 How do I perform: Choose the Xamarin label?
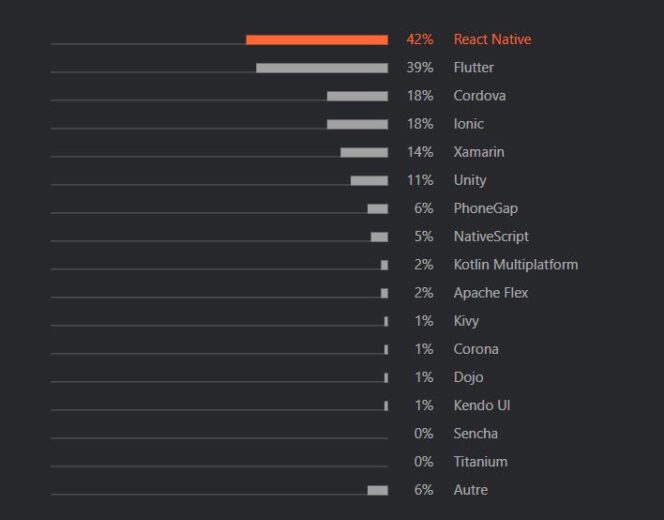click(x=478, y=152)
